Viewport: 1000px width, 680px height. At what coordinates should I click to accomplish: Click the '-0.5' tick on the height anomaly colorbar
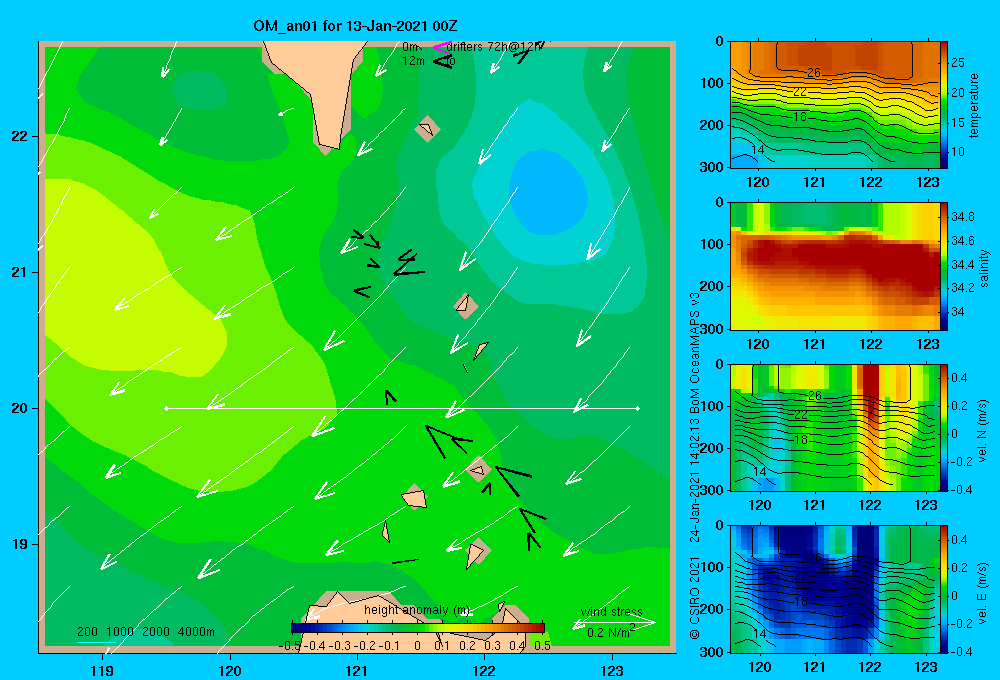point(290,646)
